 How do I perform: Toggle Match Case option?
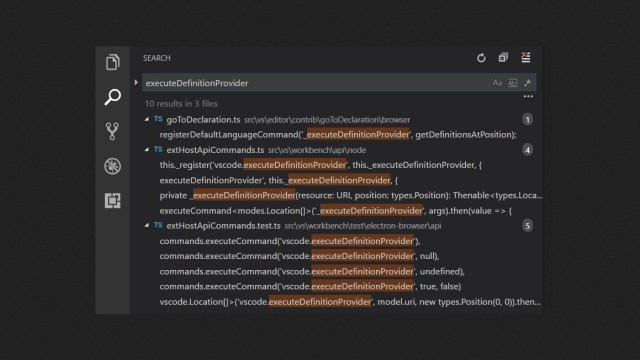(x=497, y=83)
